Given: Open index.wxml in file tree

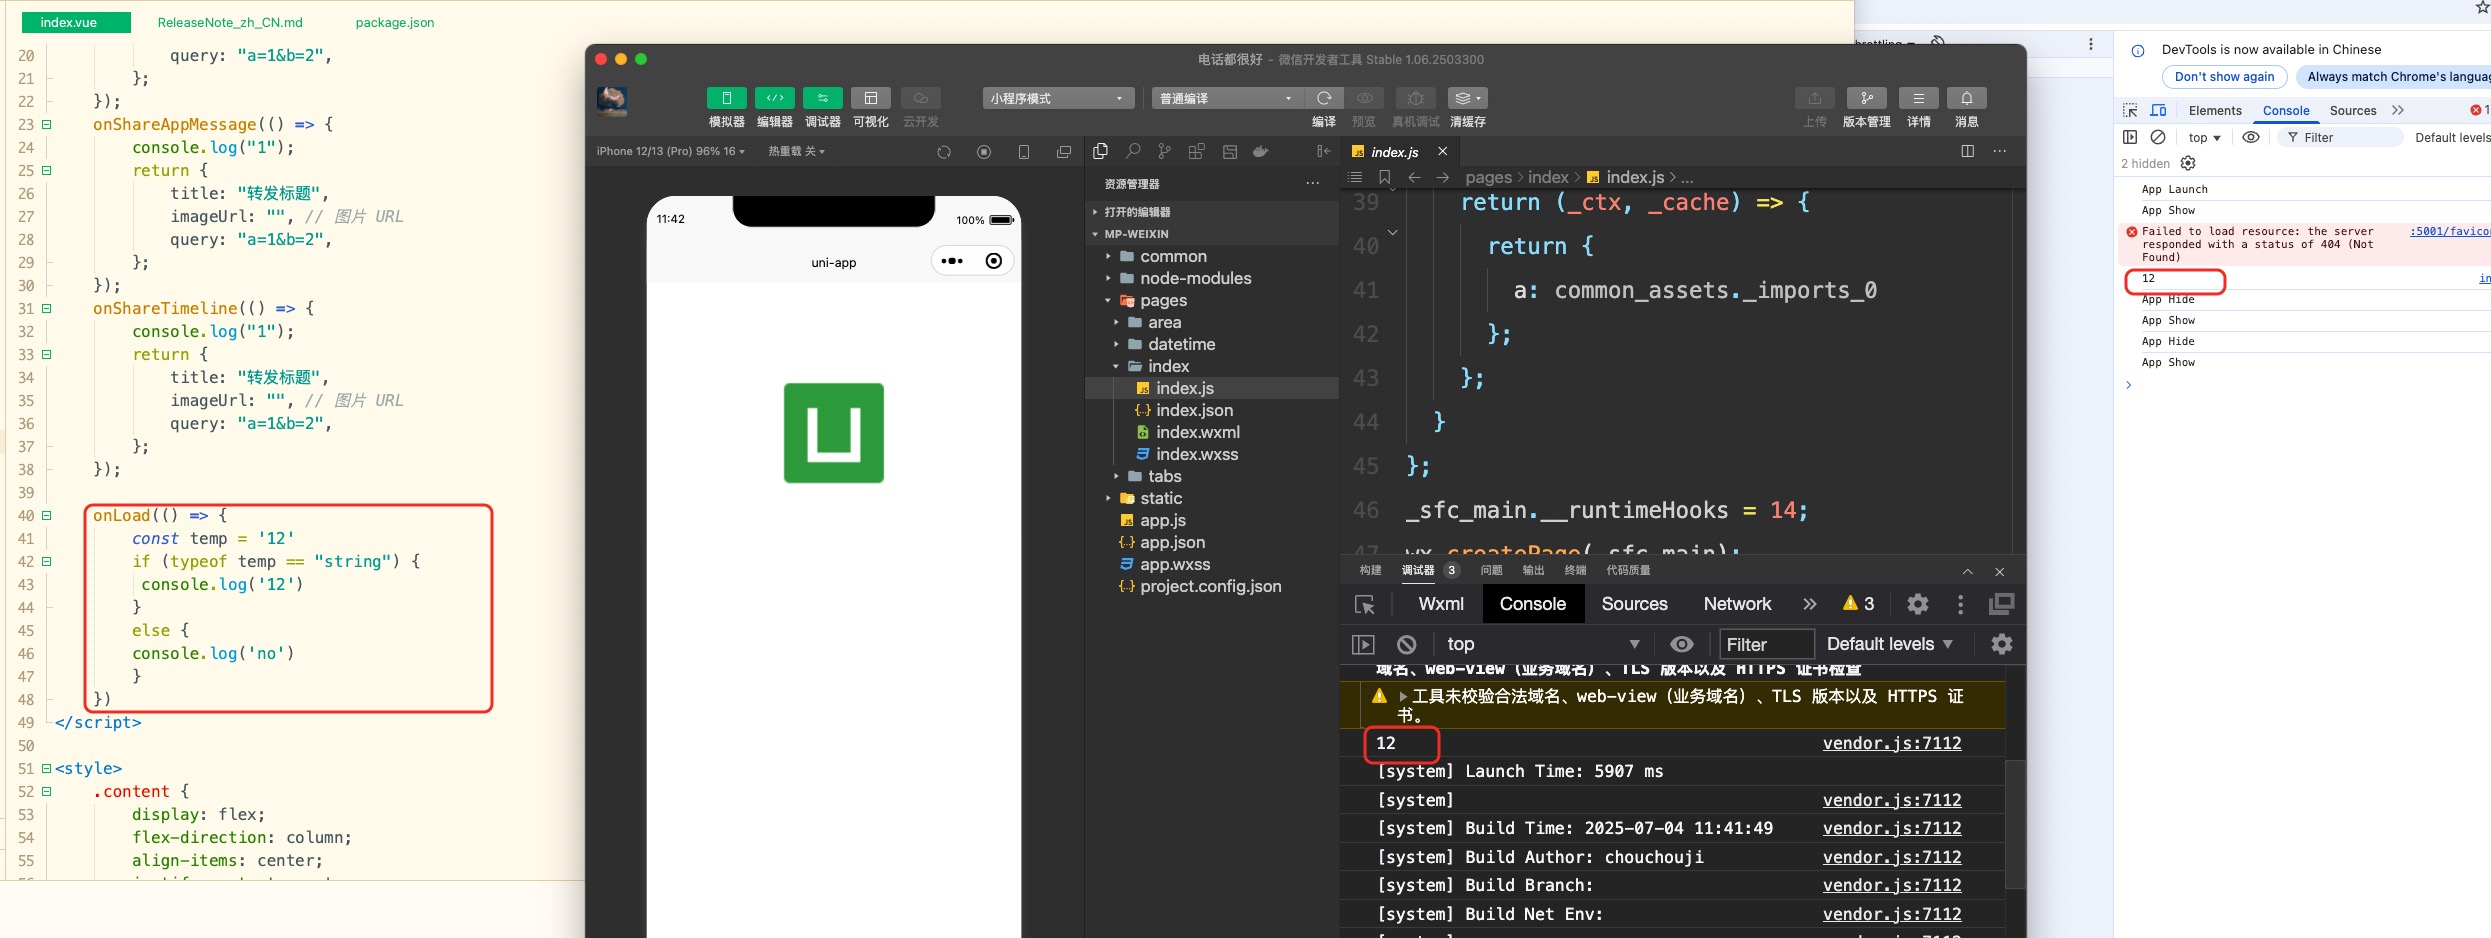Looking at the screenshot, I should [1197, 432].
